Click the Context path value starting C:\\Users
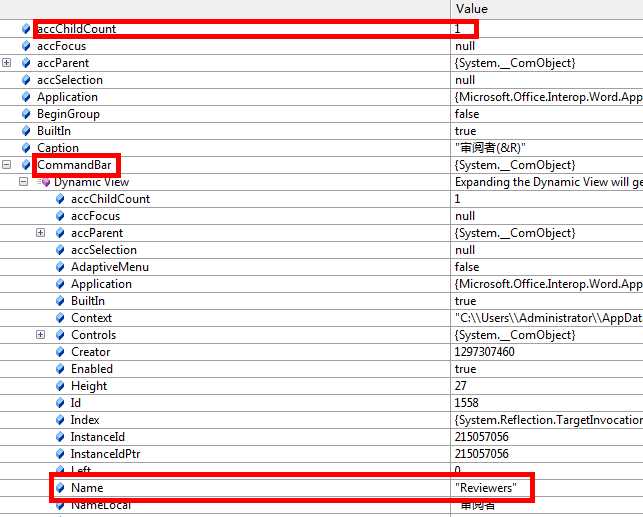The width and height of the screenshot is (643, 517). point(549,318)
